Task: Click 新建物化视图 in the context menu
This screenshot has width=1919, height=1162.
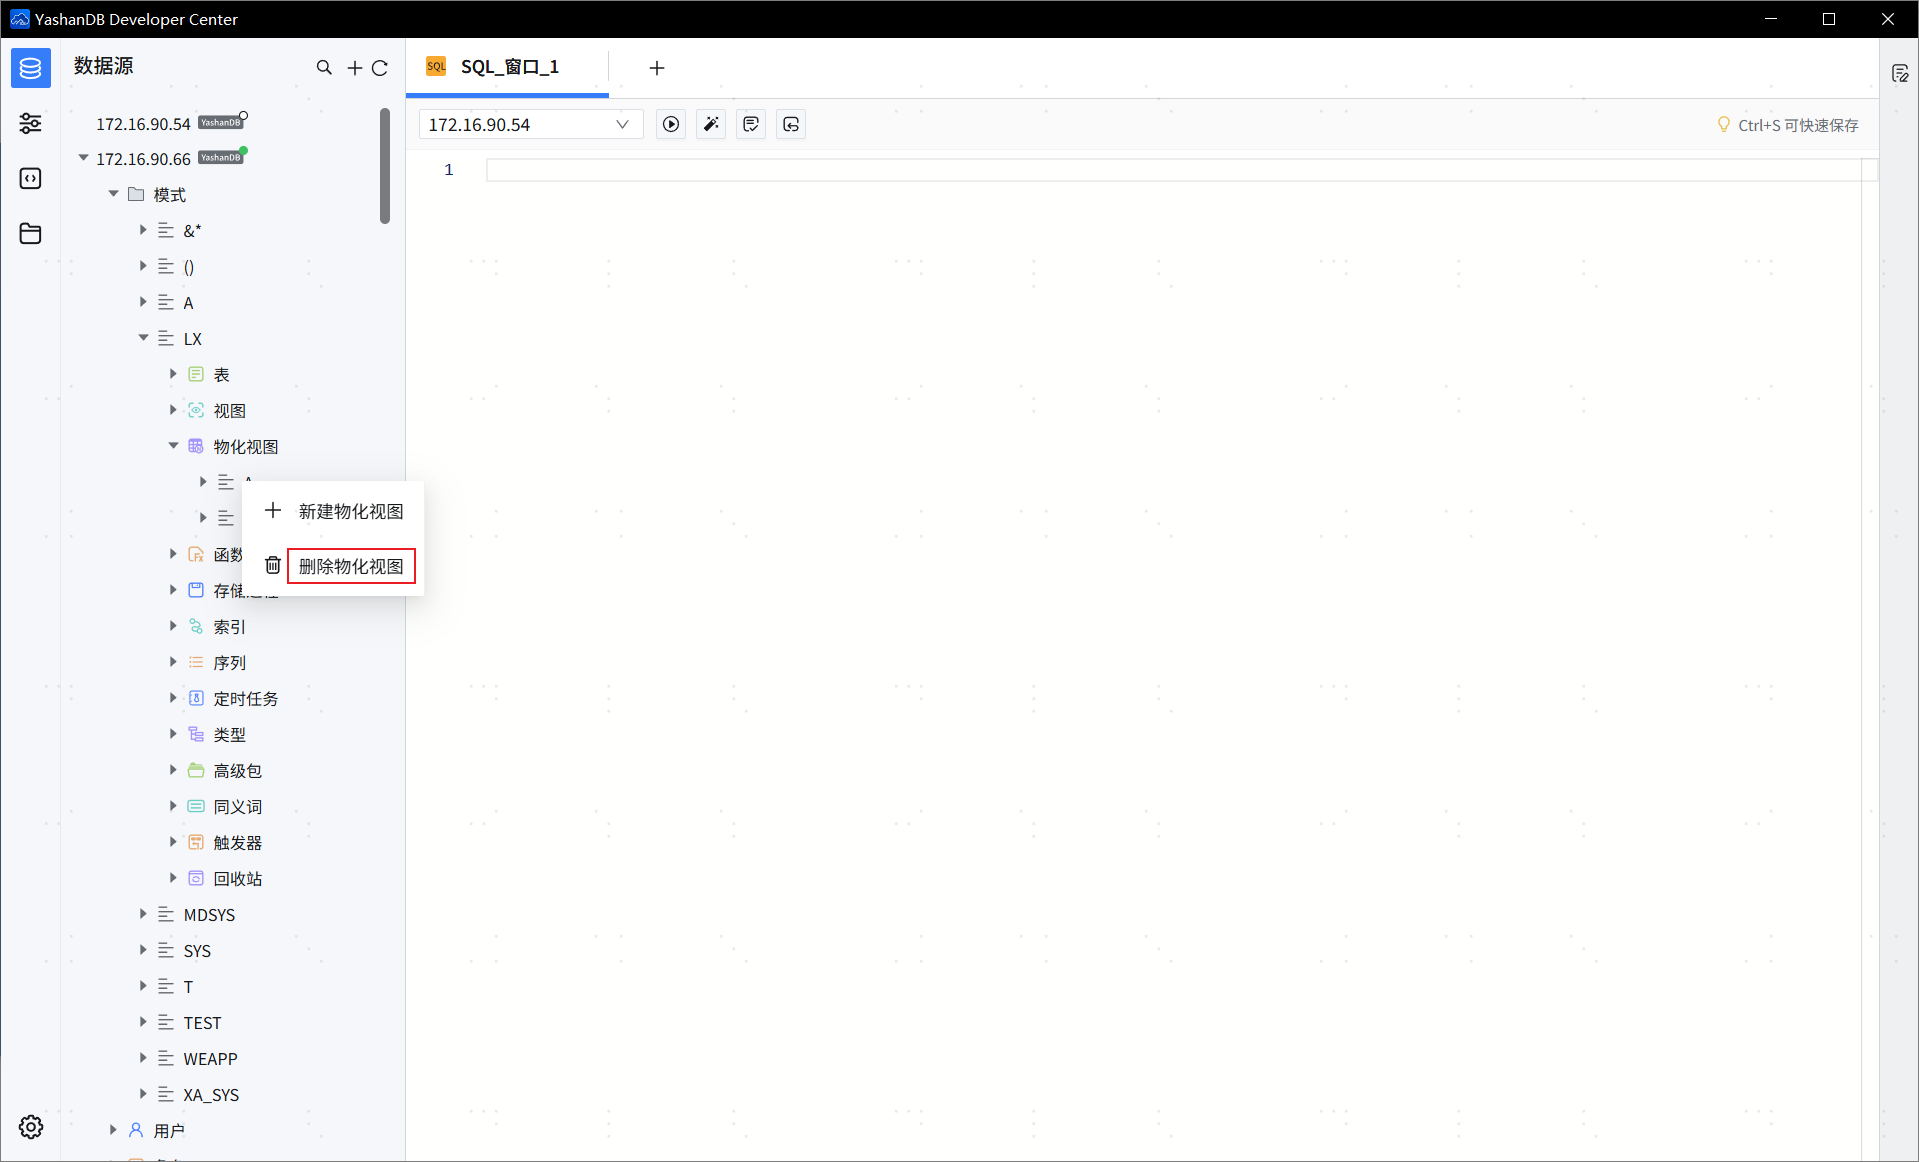Action: click(349, 511)
